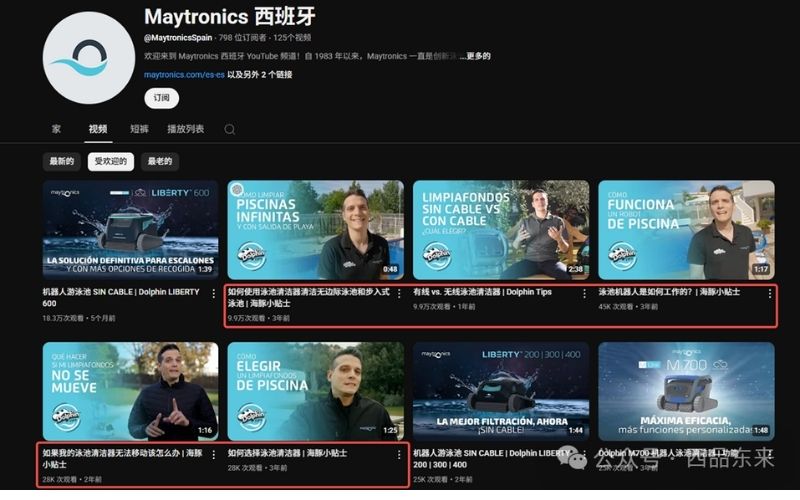This screenshot has height=500, width=800.
Task: Open title 机器人游泳池 SIN CABLE Dolphin LIBERTY 600
Action: pos(121,297)
